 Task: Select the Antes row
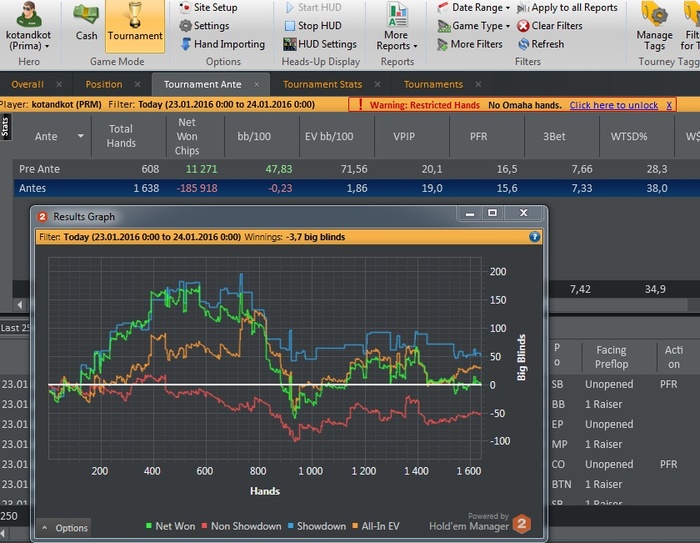(356, 188)
